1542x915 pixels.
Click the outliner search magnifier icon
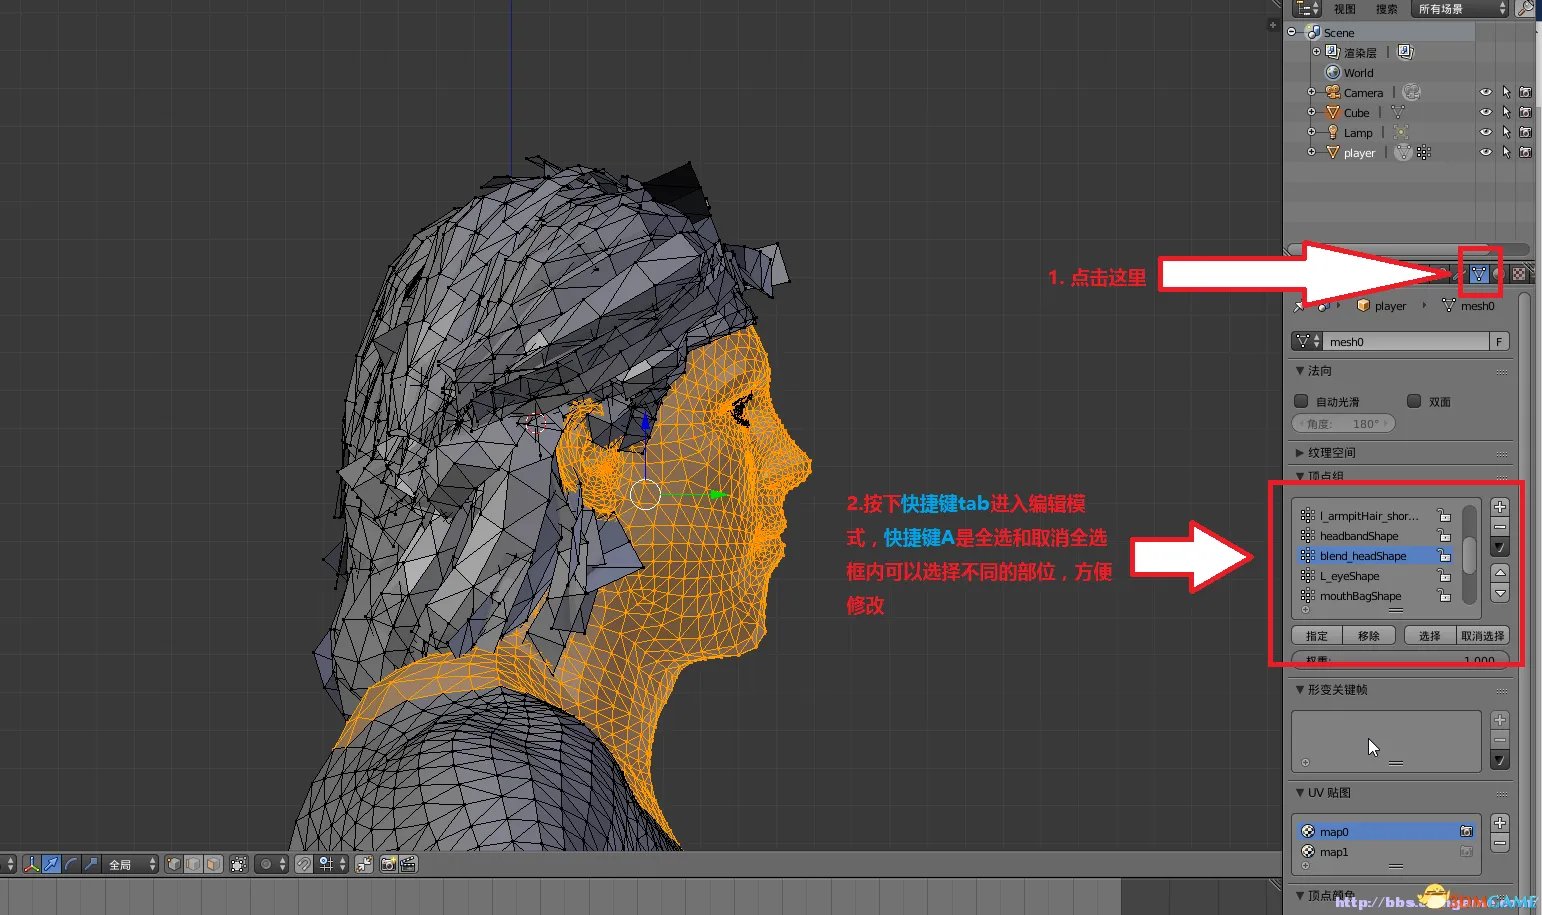click(1524, 9)
